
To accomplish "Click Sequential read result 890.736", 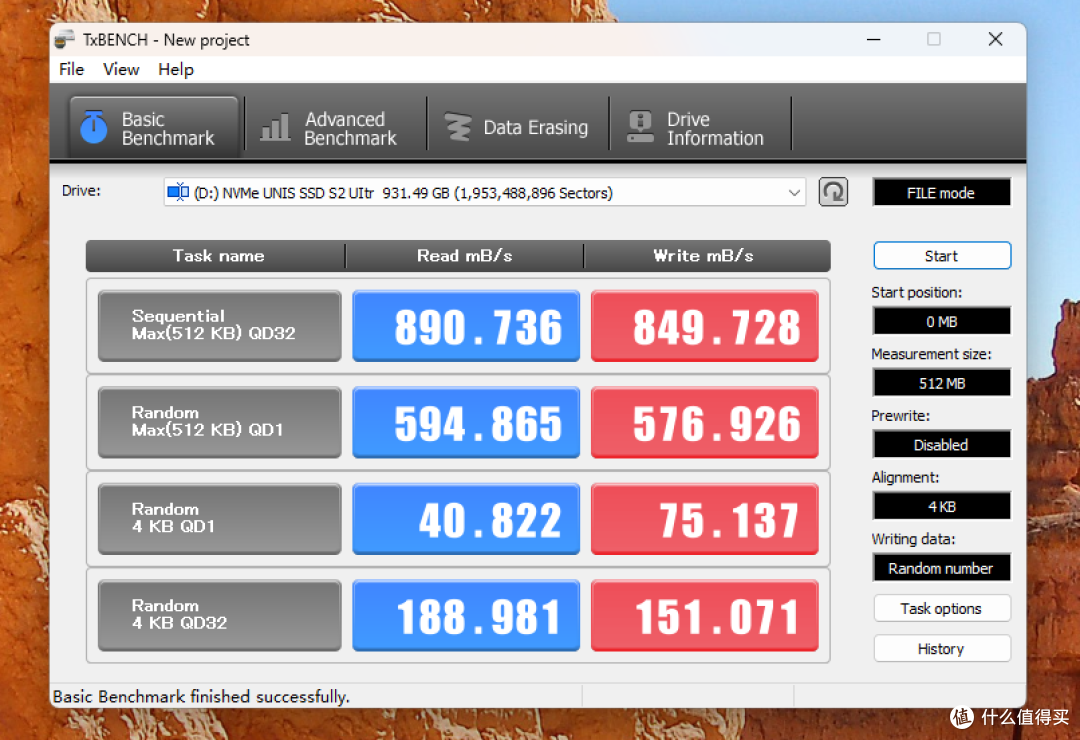I will click(x=466, y=326).
